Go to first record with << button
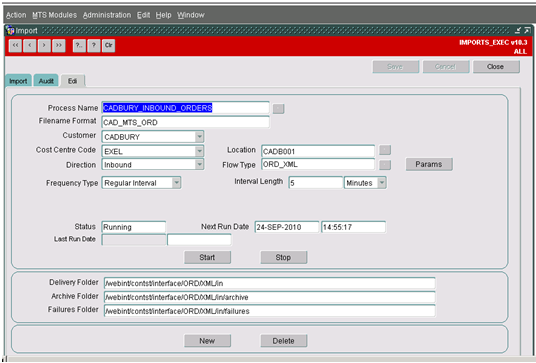536x363 pixels. pyautogui.click(x=15, y=45)
